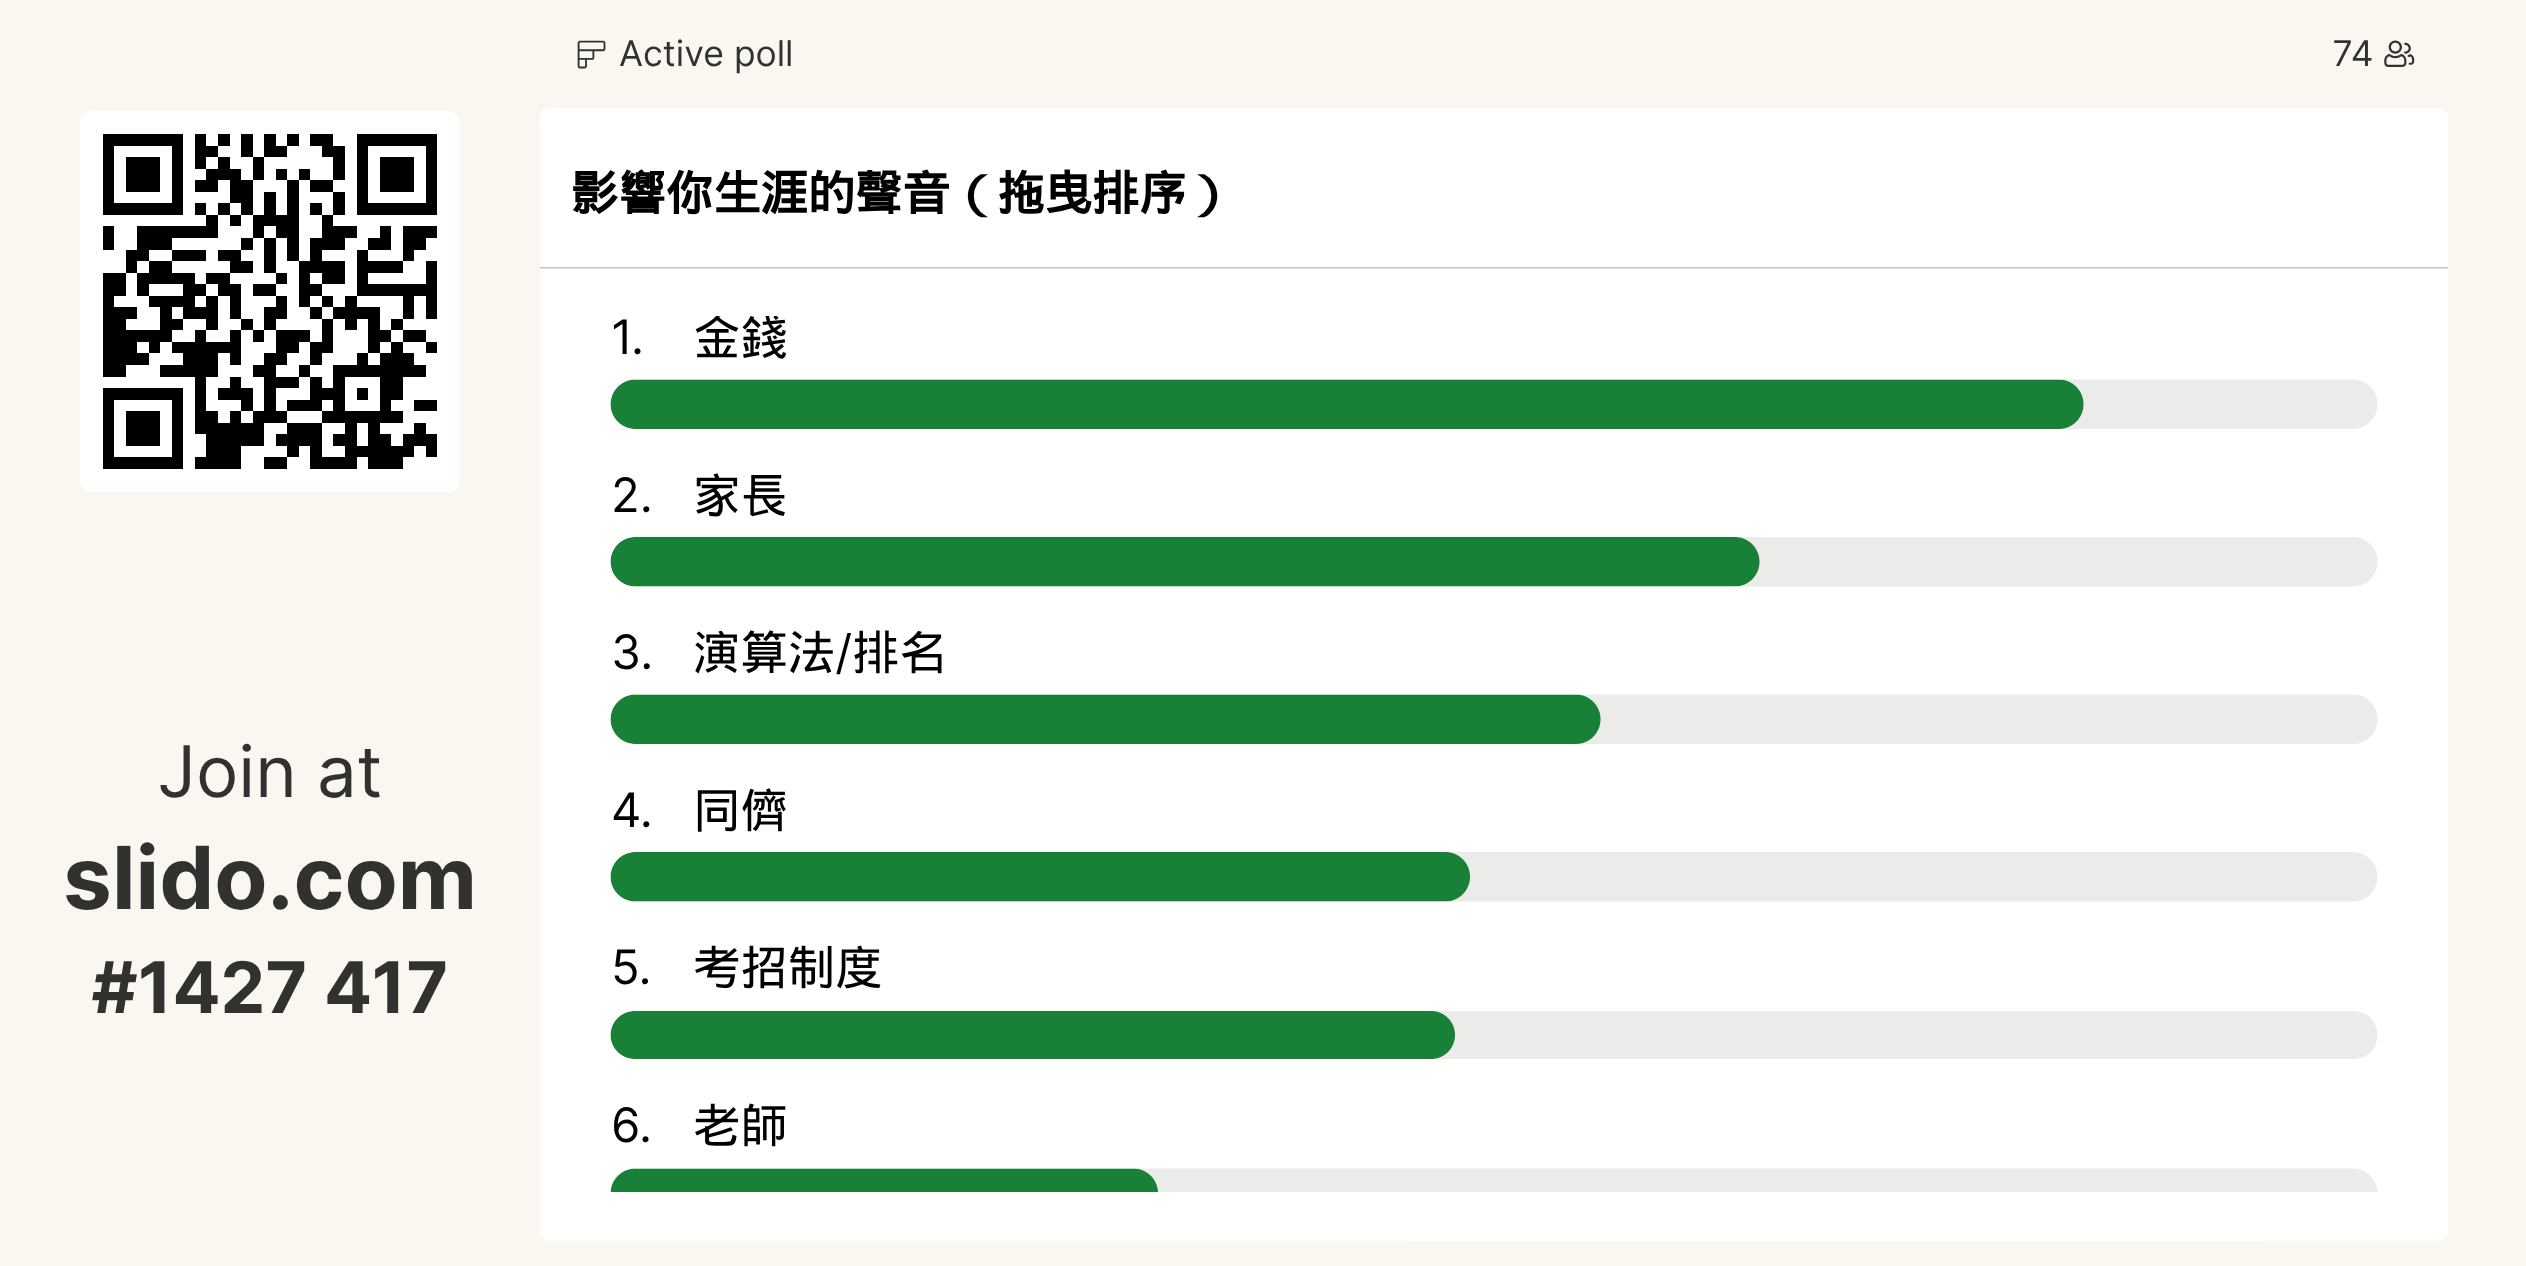The image size is (2526, 1266).
Task: Click the 74 participants number
Action: [x=2351, y=54]
